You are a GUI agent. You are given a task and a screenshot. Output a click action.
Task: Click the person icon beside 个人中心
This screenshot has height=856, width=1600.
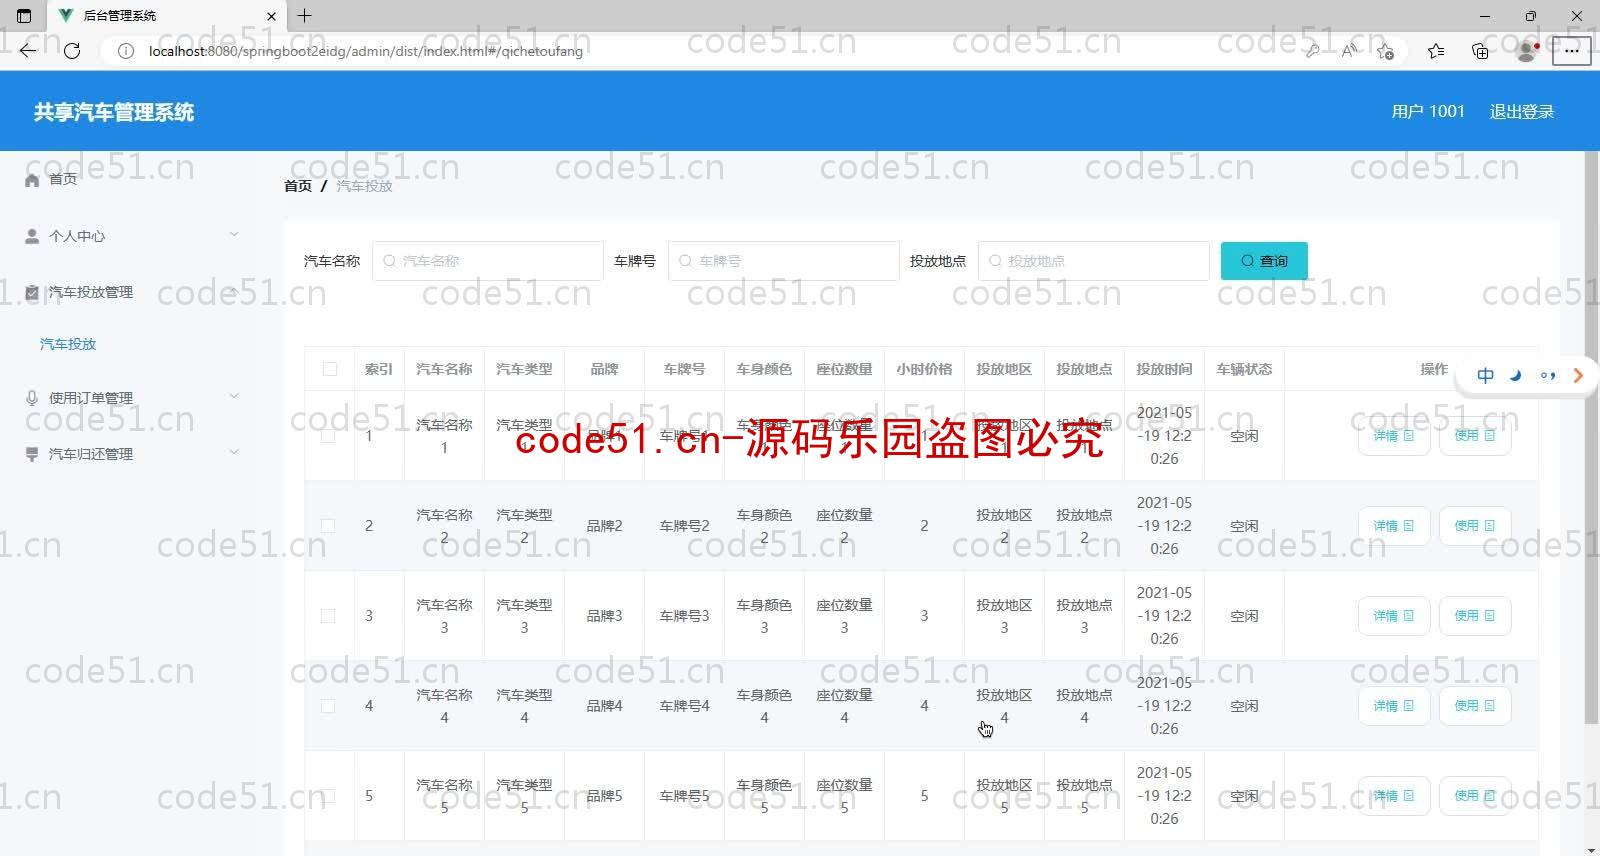point(32,236)
